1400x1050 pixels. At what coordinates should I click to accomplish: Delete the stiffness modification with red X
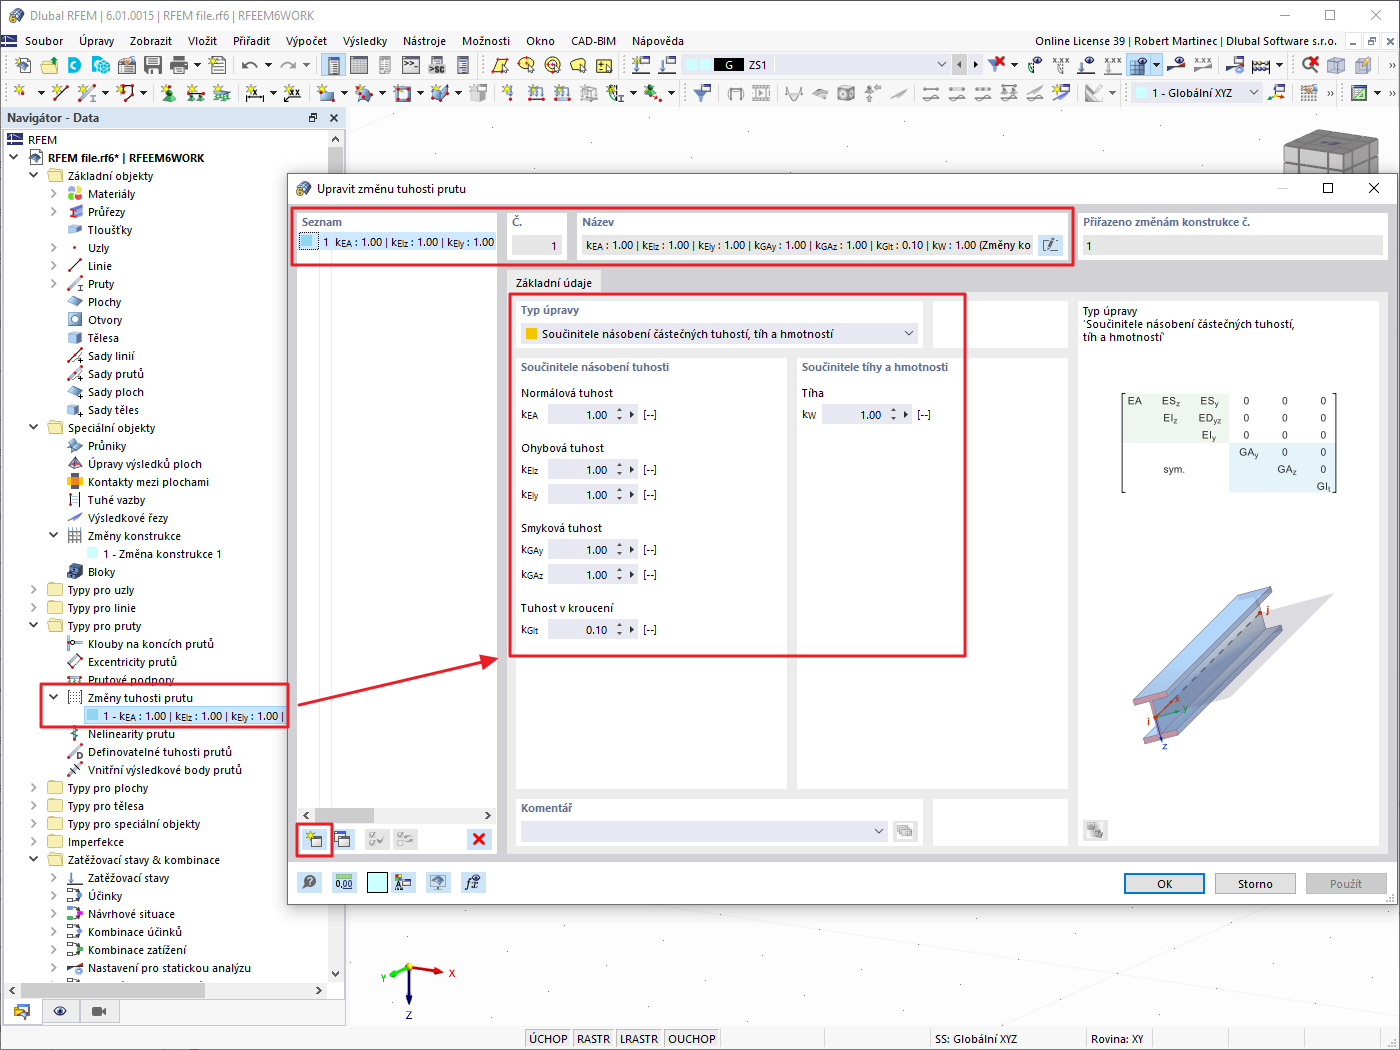coord(478,839)
